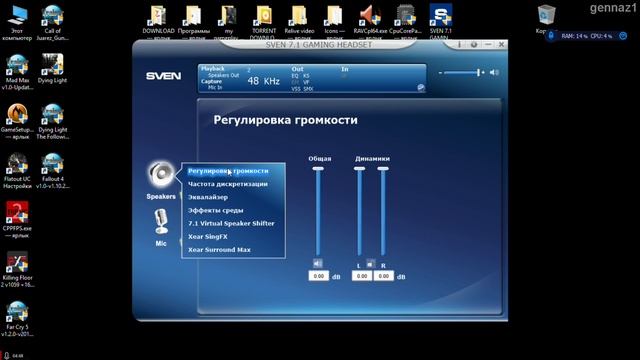Select Icons folder shortcut on desktop
The height and width of the screenshot is (360, 640).
point(334,22)
